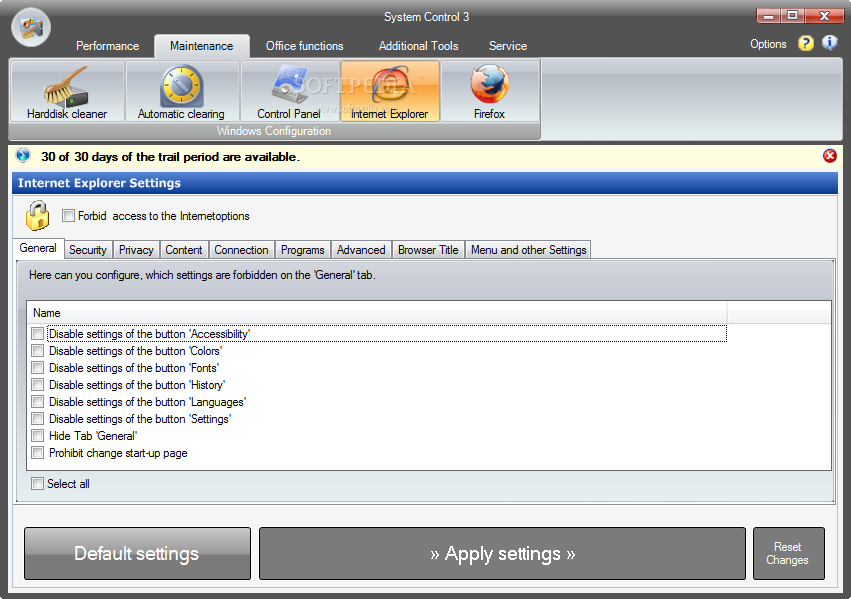Click the Reset Changes button
851x599 pixels.
pos(789,553)
